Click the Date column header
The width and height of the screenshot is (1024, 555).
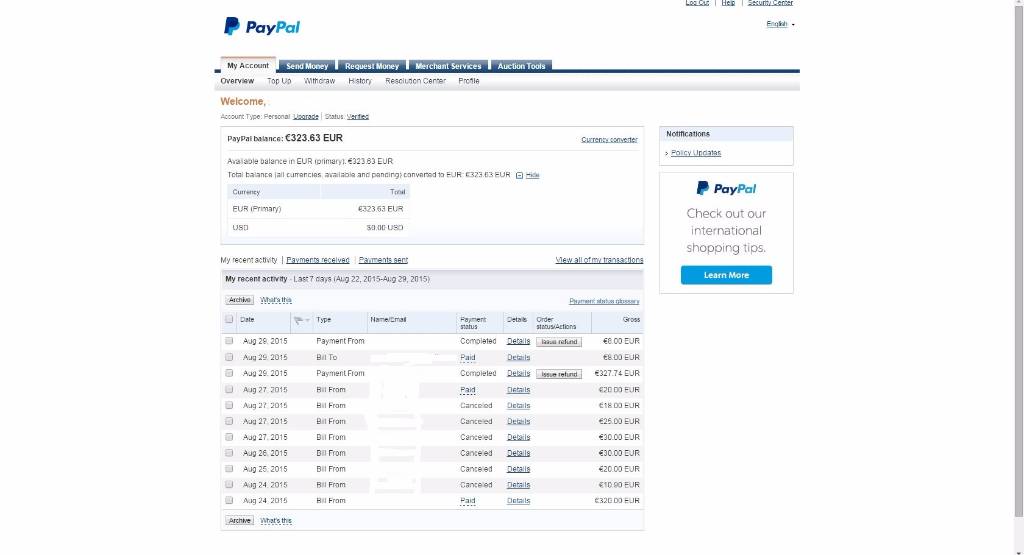(x=247, y=320)
